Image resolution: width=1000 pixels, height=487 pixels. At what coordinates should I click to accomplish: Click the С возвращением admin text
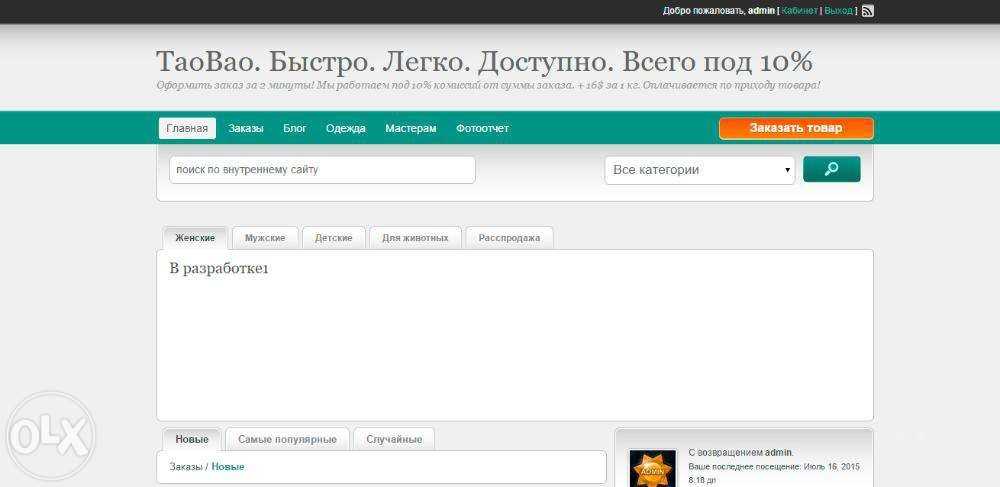tap(741, 453)
